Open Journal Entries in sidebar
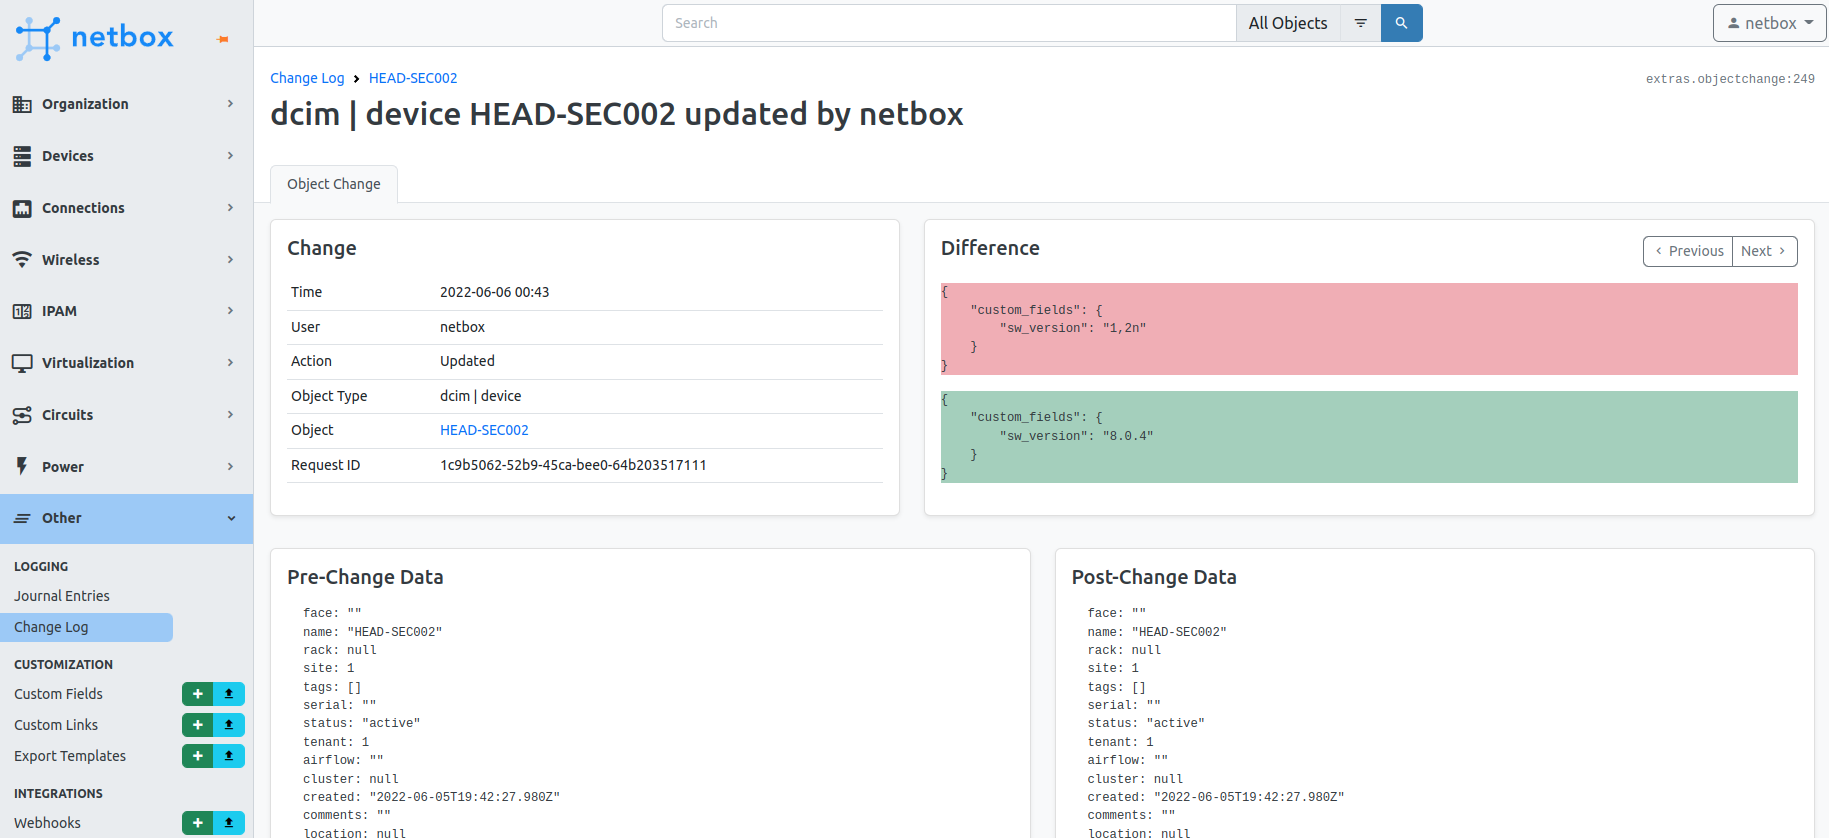This screenshot has width=1829, height=838. (x=62, y=596)
